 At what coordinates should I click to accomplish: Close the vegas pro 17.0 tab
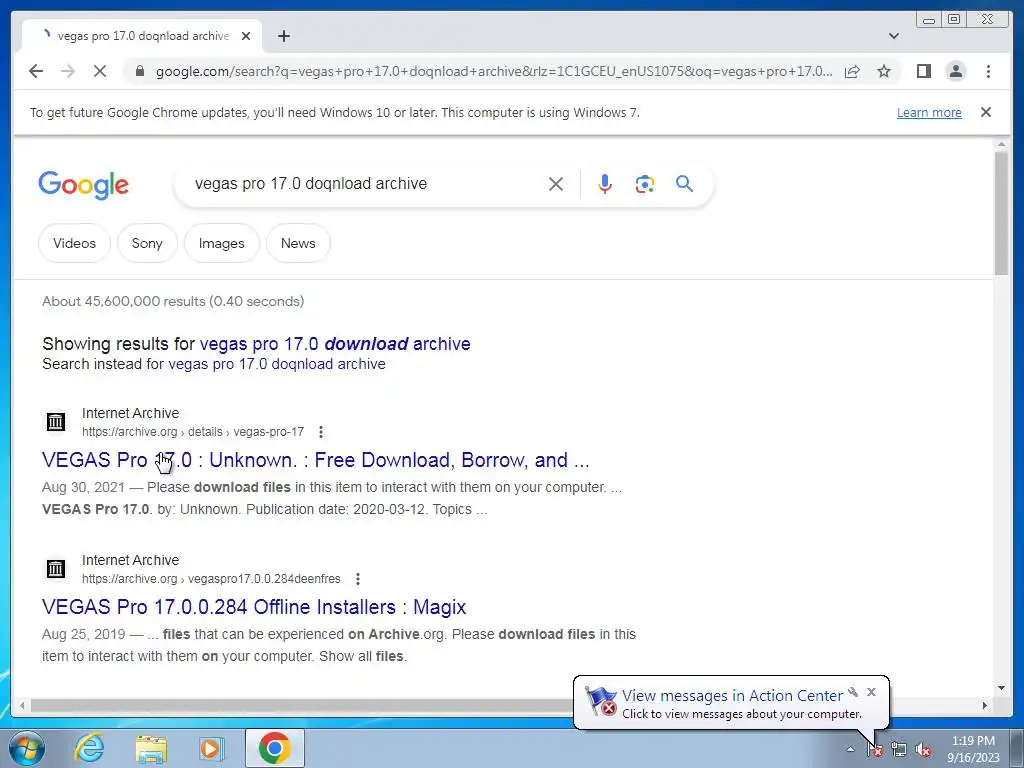246,36
